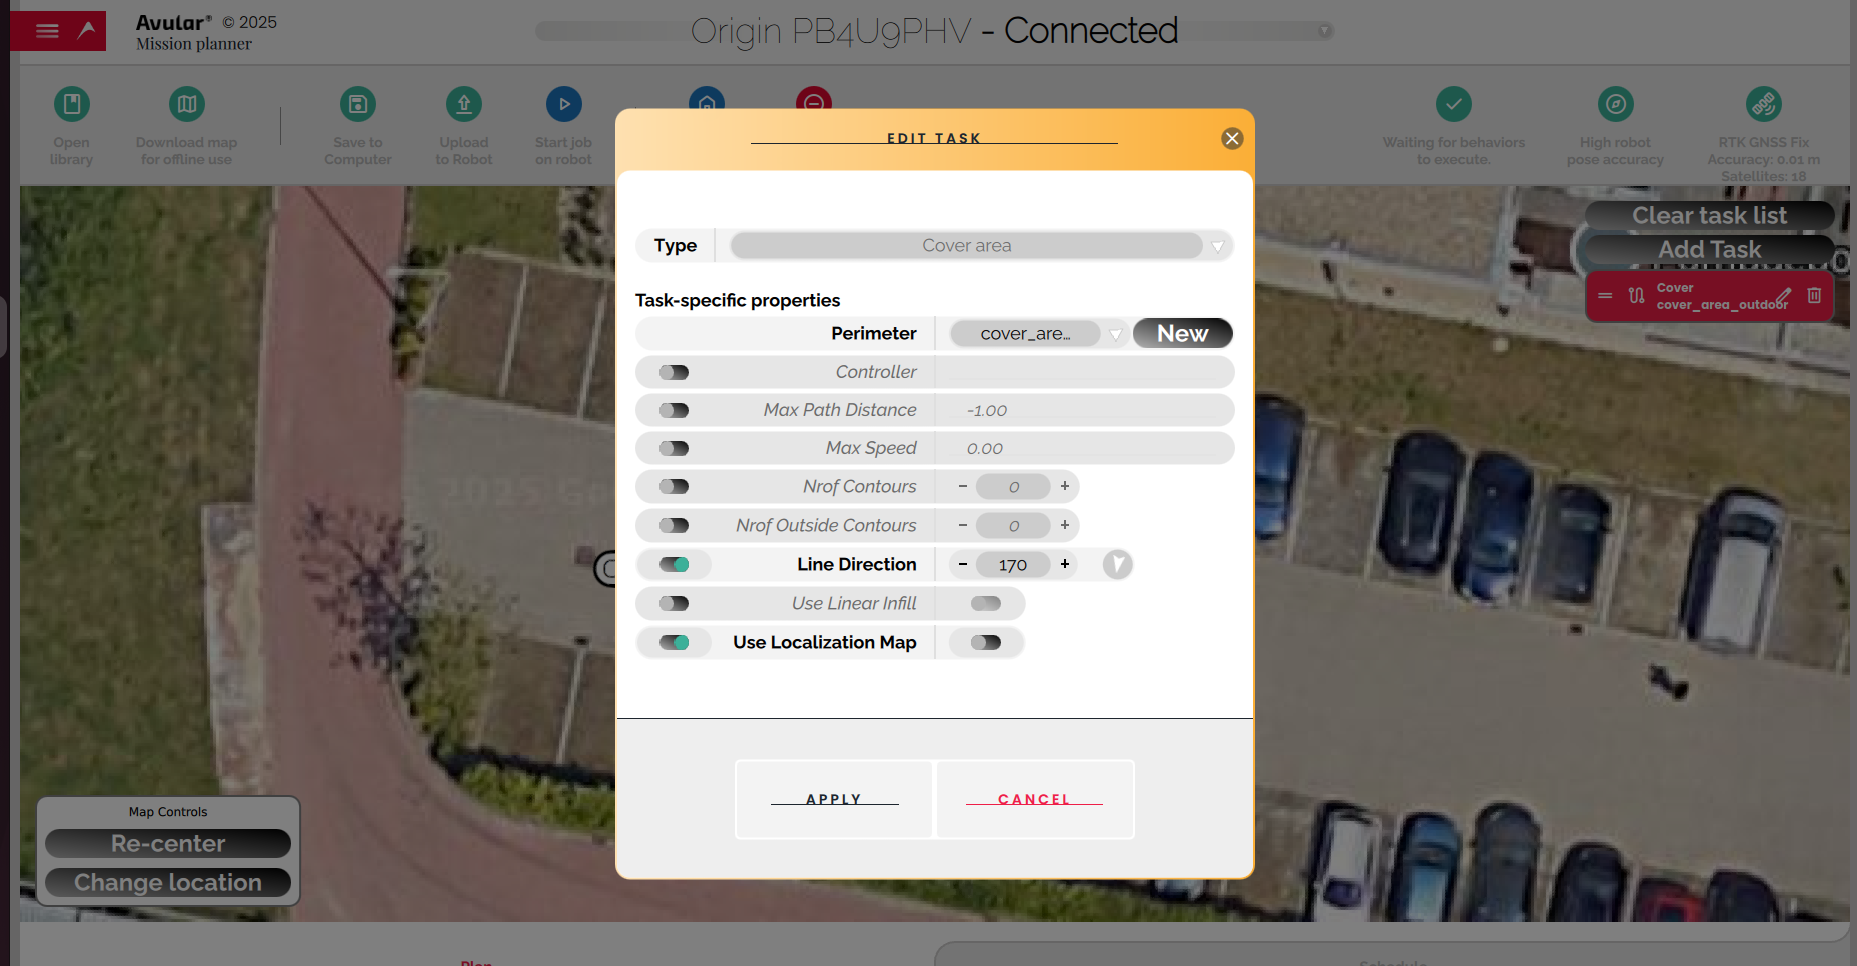Click the Open library icon

coord(71,104)
